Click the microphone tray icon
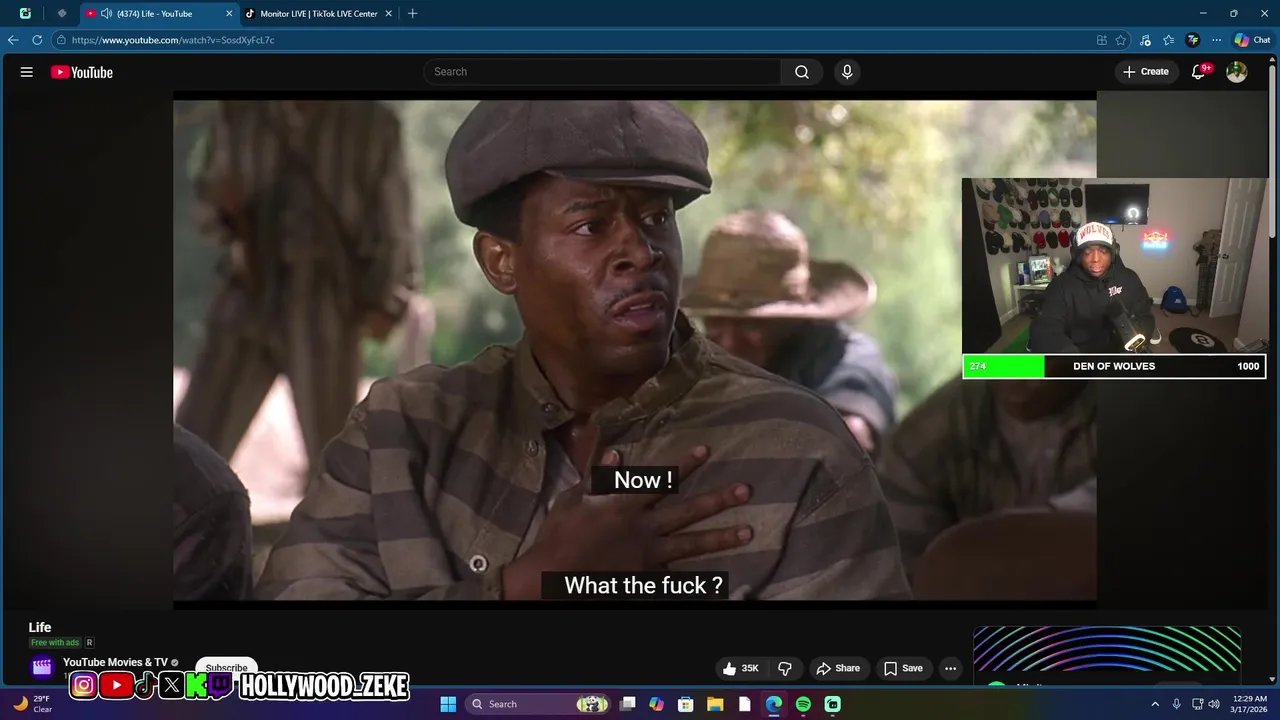The width and height of the screenshot is (1280, 720). click(x=1177, y=704)
